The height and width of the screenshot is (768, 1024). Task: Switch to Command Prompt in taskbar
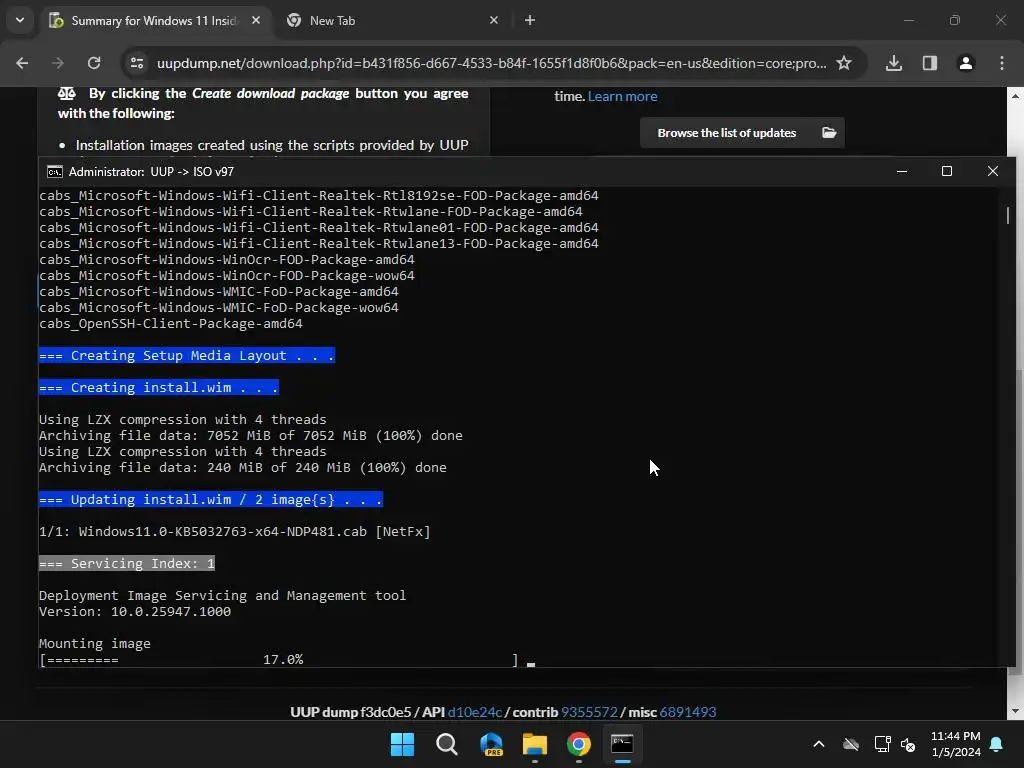622,744
